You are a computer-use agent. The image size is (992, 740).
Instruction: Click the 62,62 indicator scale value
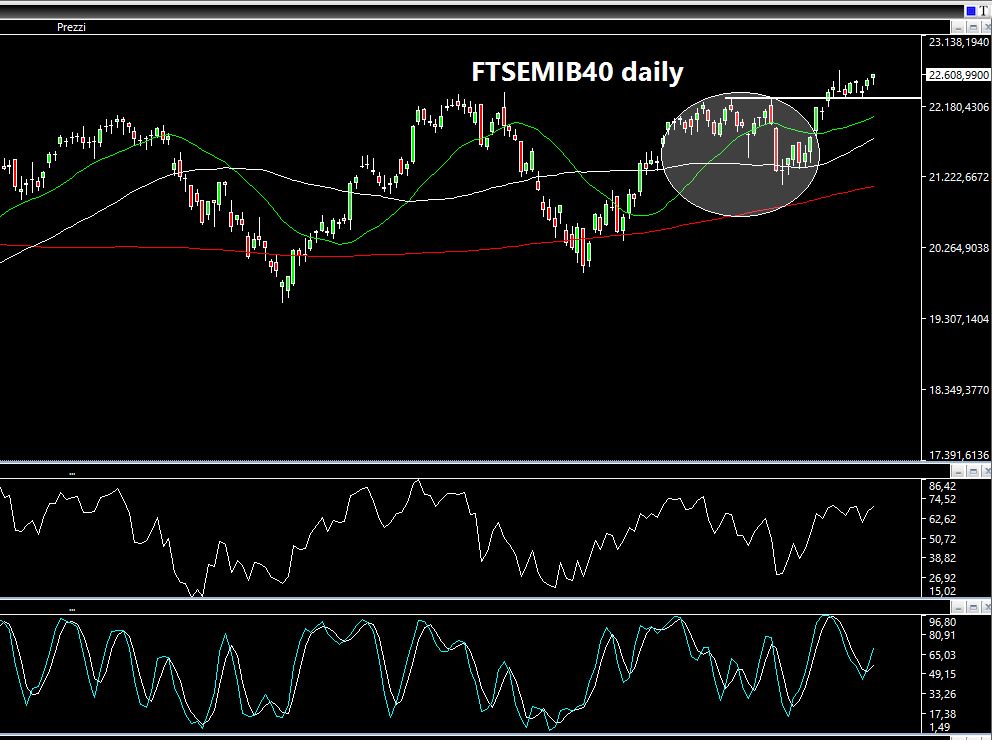point(943,519)
